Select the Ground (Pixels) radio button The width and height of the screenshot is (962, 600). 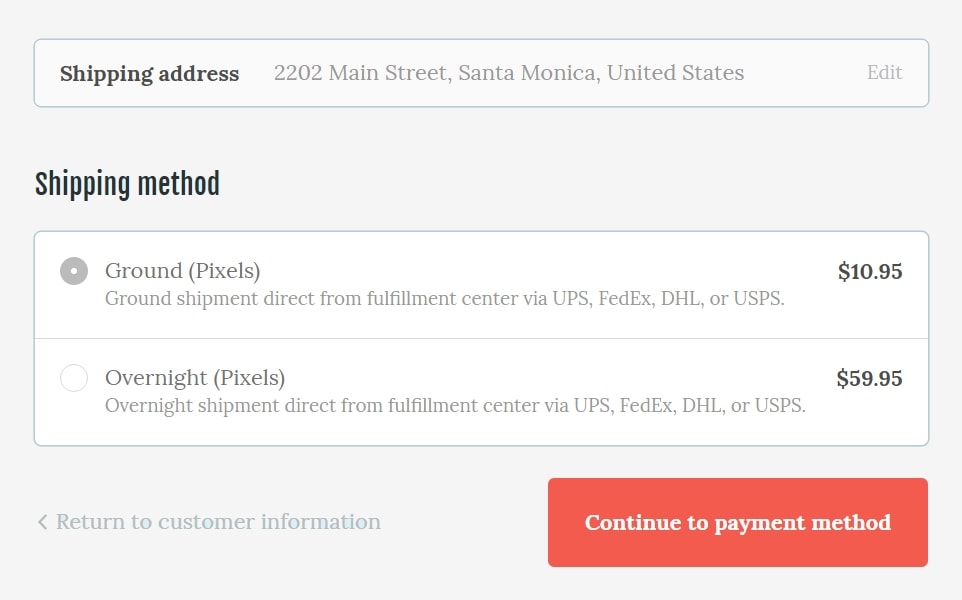(74, 271)
